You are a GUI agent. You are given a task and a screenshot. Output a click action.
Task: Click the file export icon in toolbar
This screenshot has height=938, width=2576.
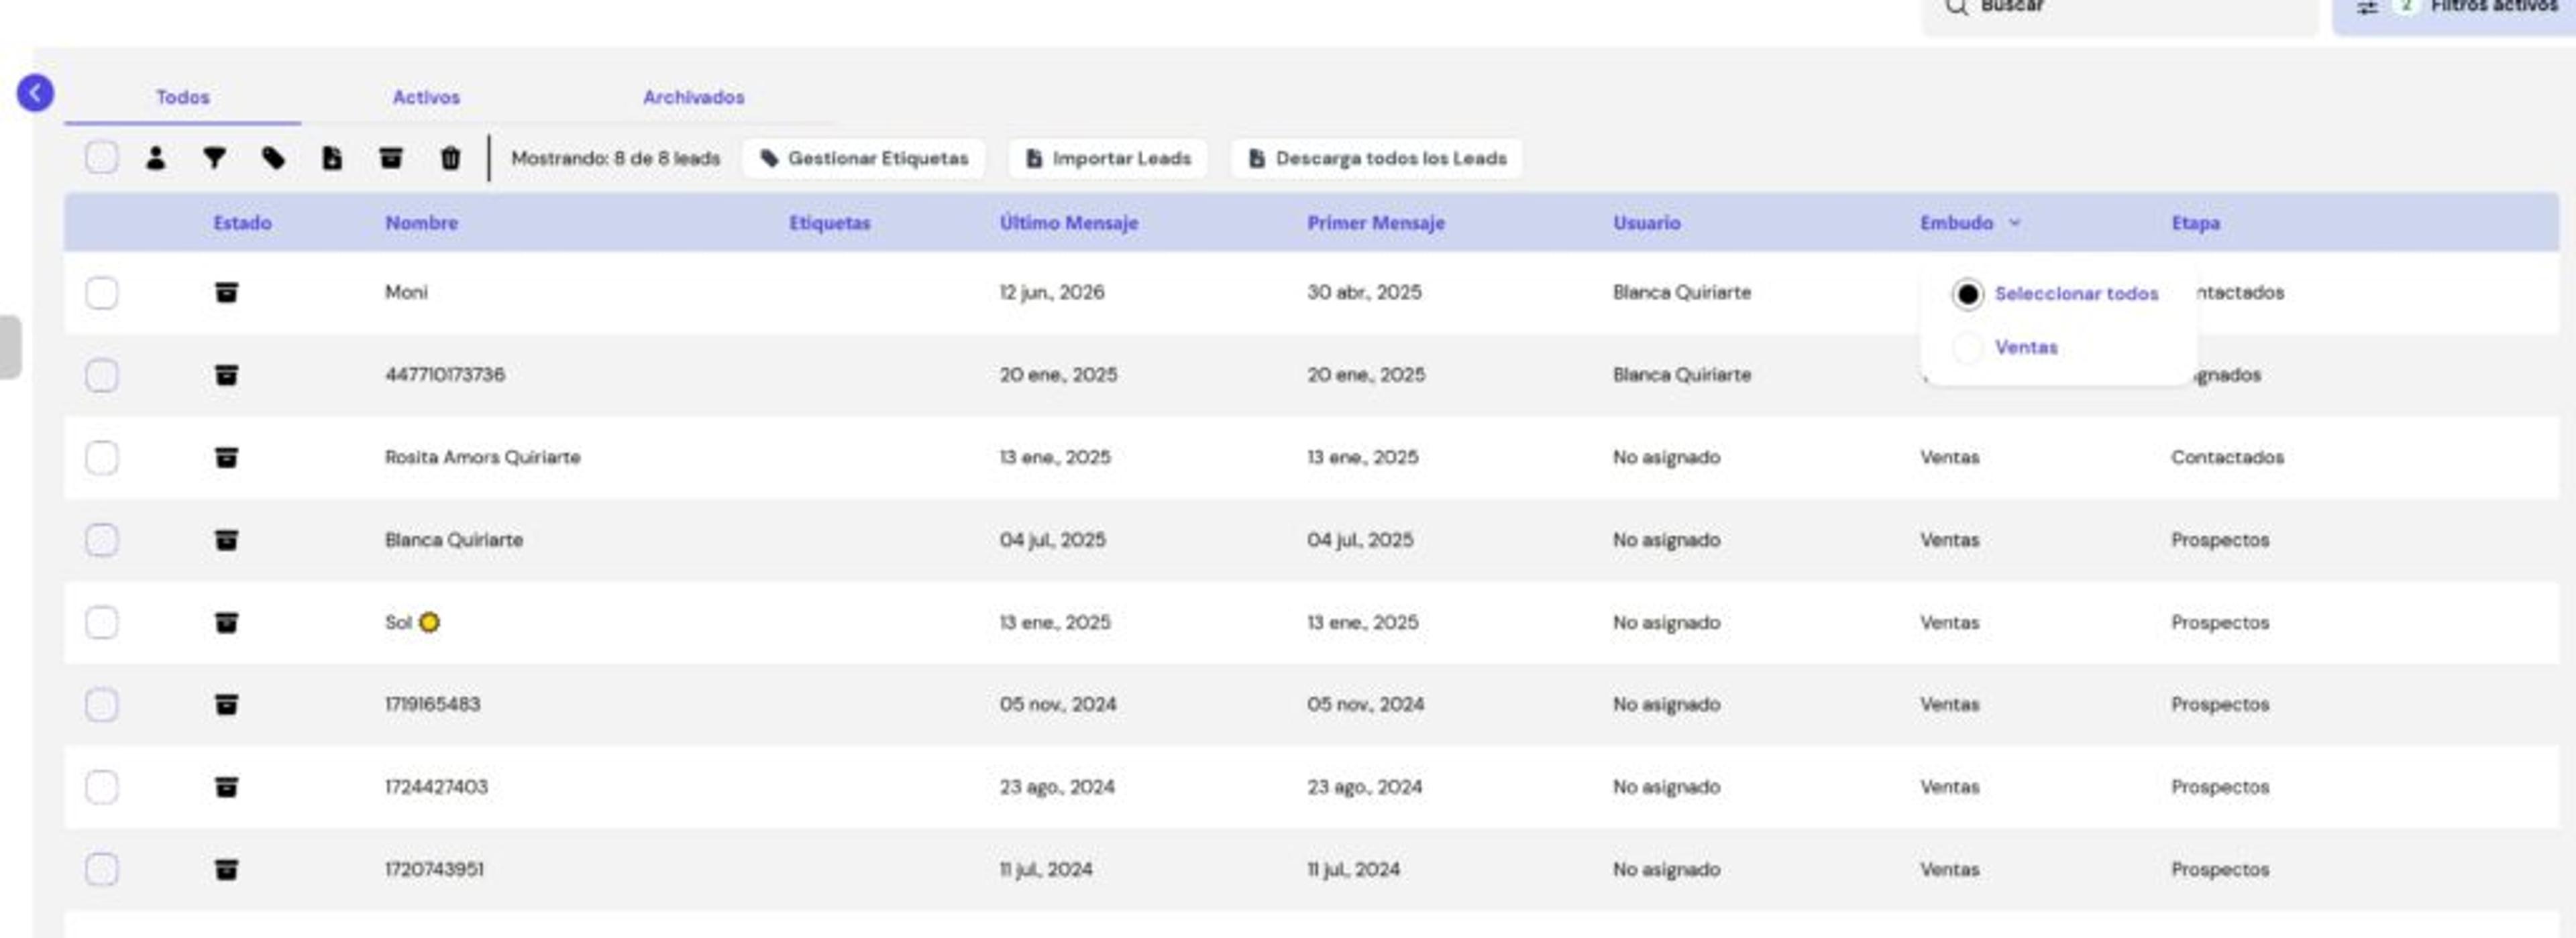[x=332, y=158]
